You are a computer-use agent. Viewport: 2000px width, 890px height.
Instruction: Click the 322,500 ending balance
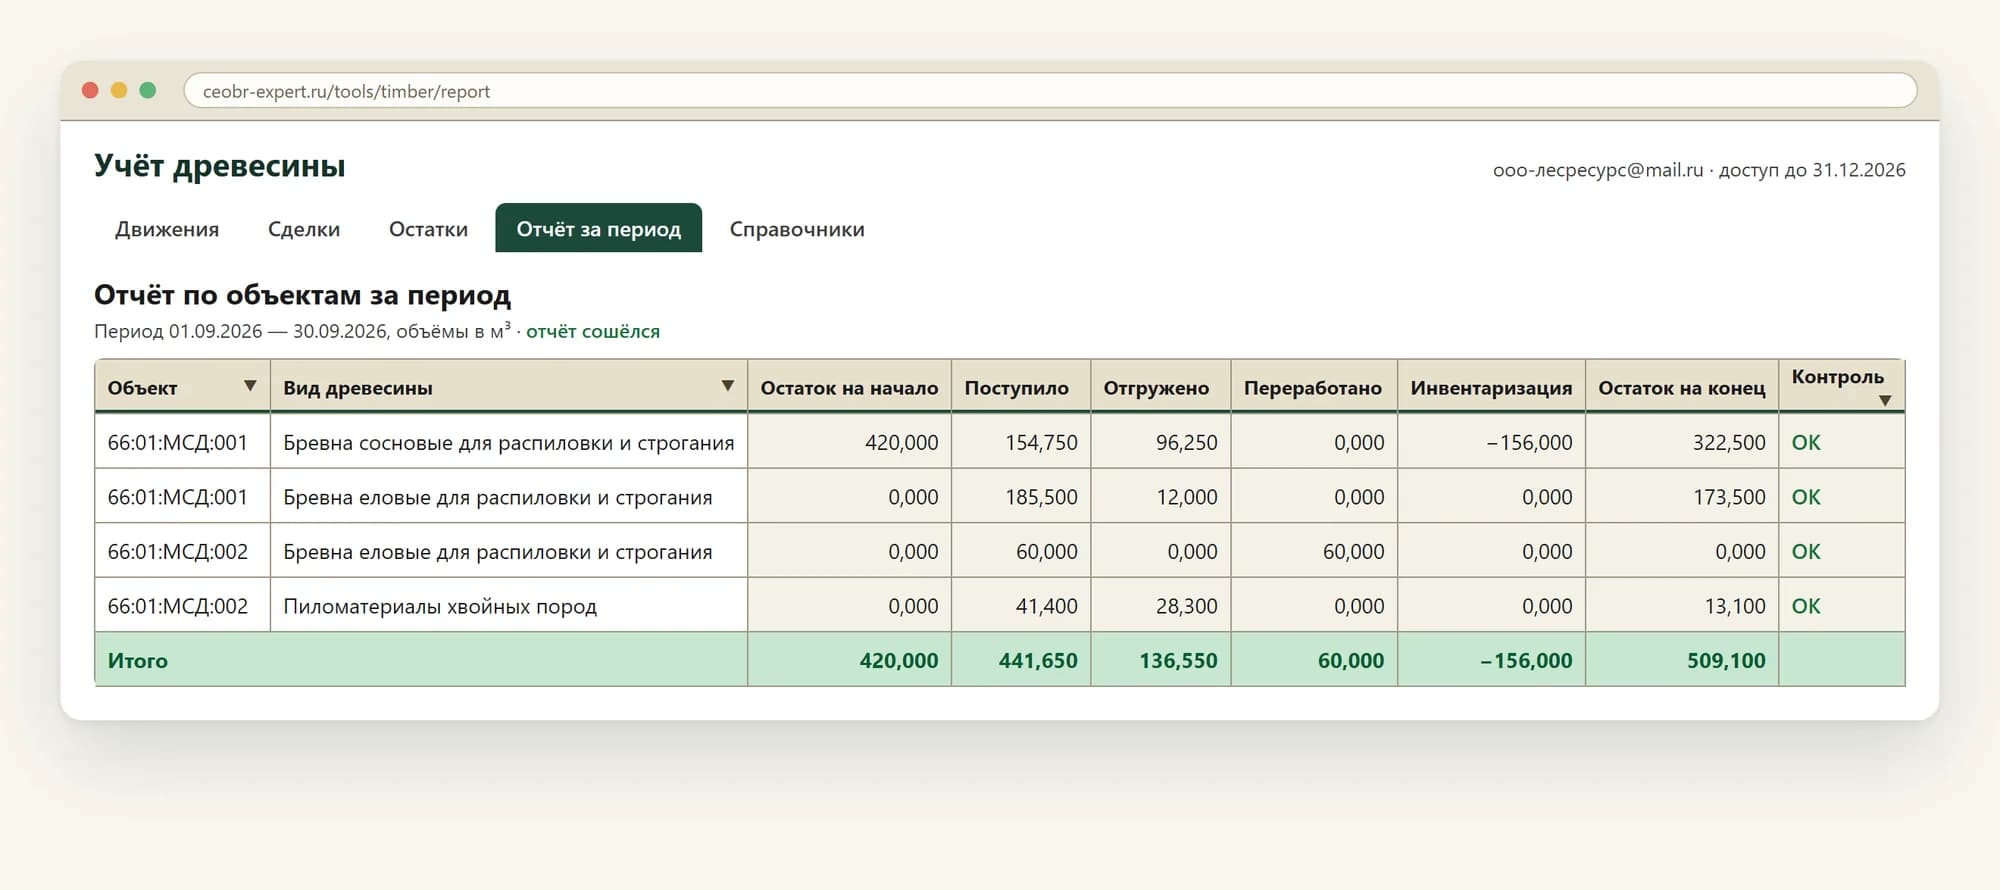[x=1729, y=442]
